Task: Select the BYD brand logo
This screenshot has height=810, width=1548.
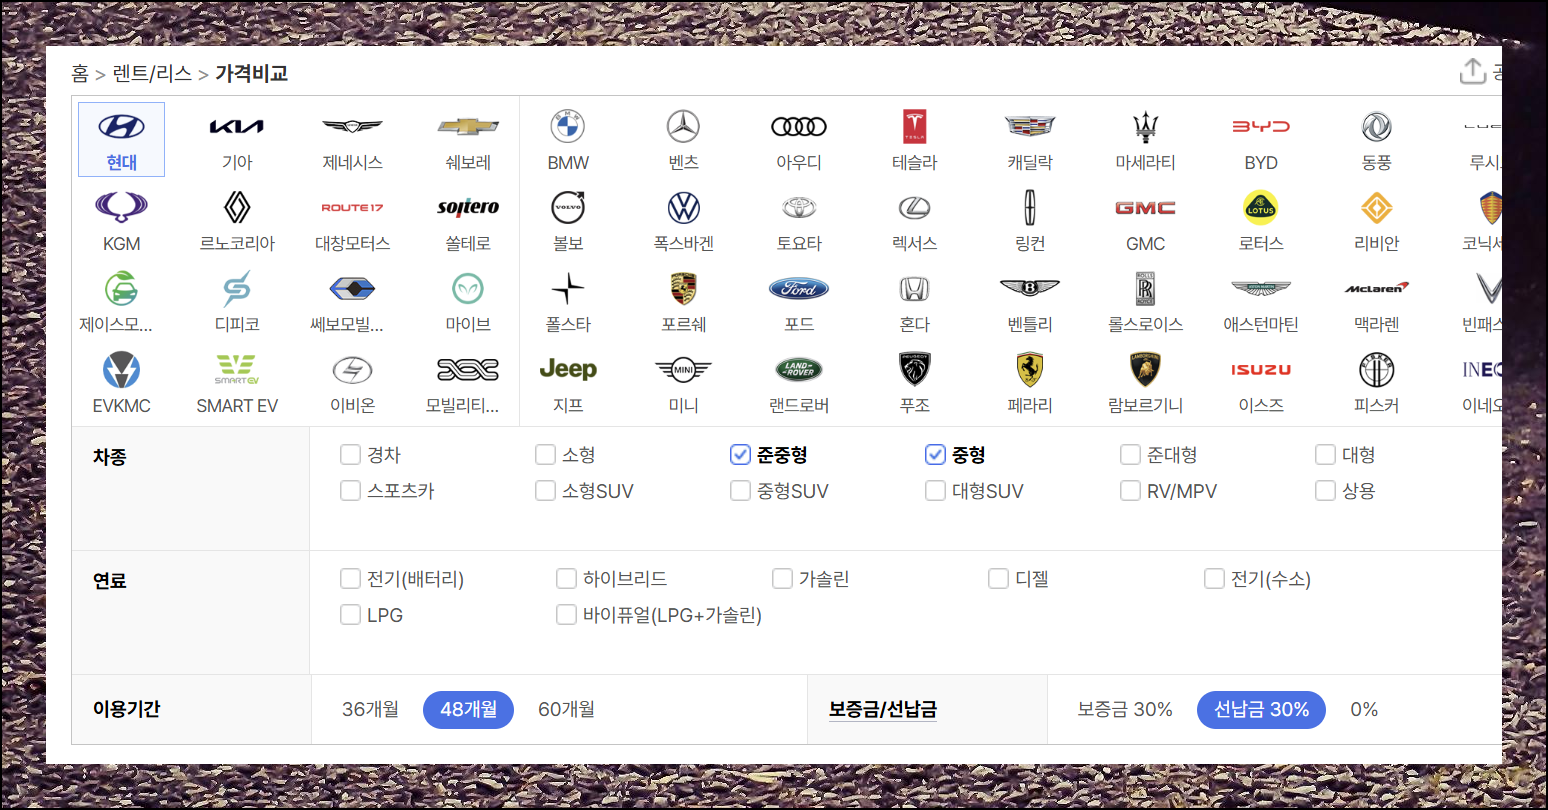Action: click(1261, 127)
